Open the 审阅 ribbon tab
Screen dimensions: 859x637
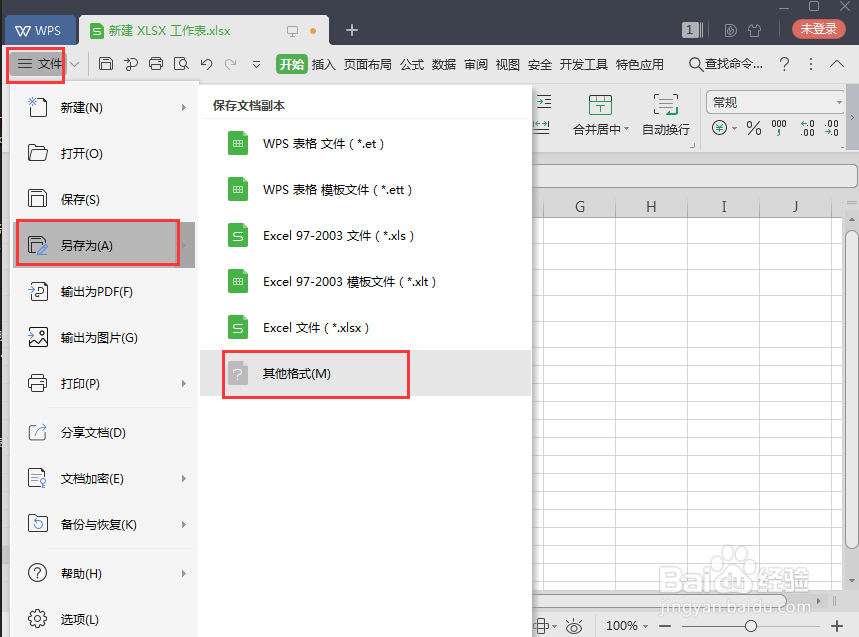click(476, 65)
